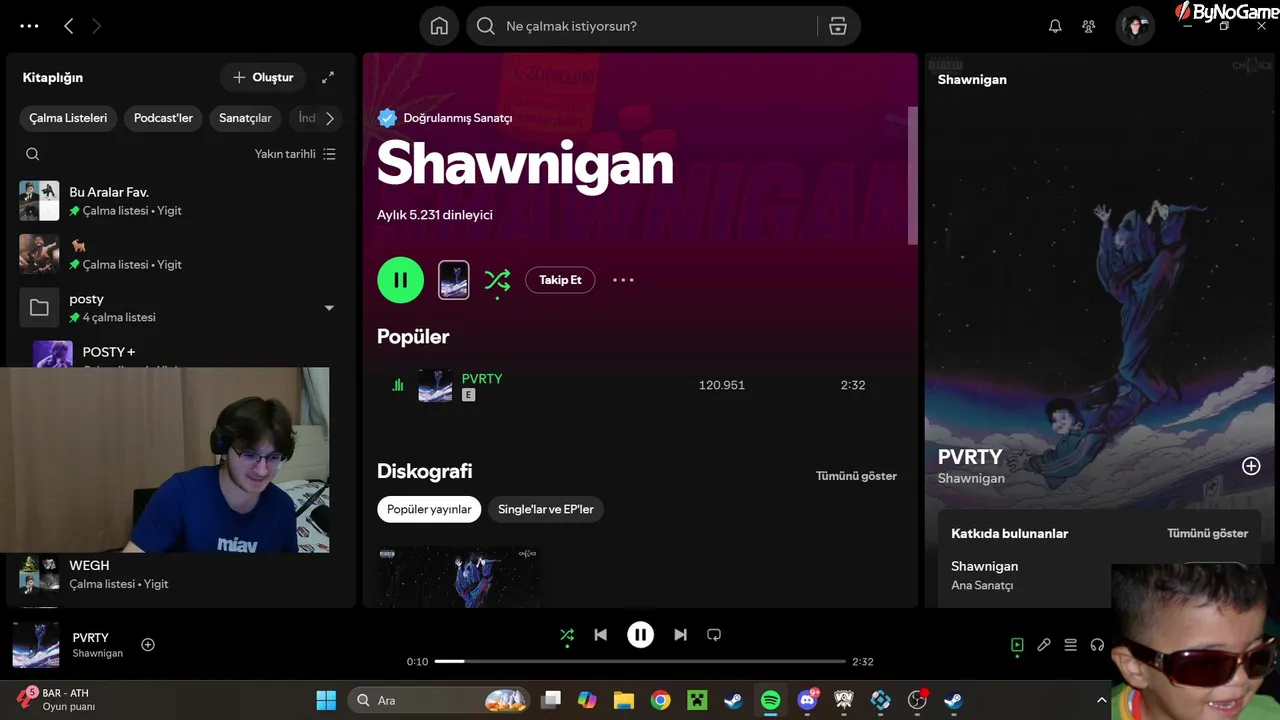
Task: Seek within the song progress bar
Action: 640,661
